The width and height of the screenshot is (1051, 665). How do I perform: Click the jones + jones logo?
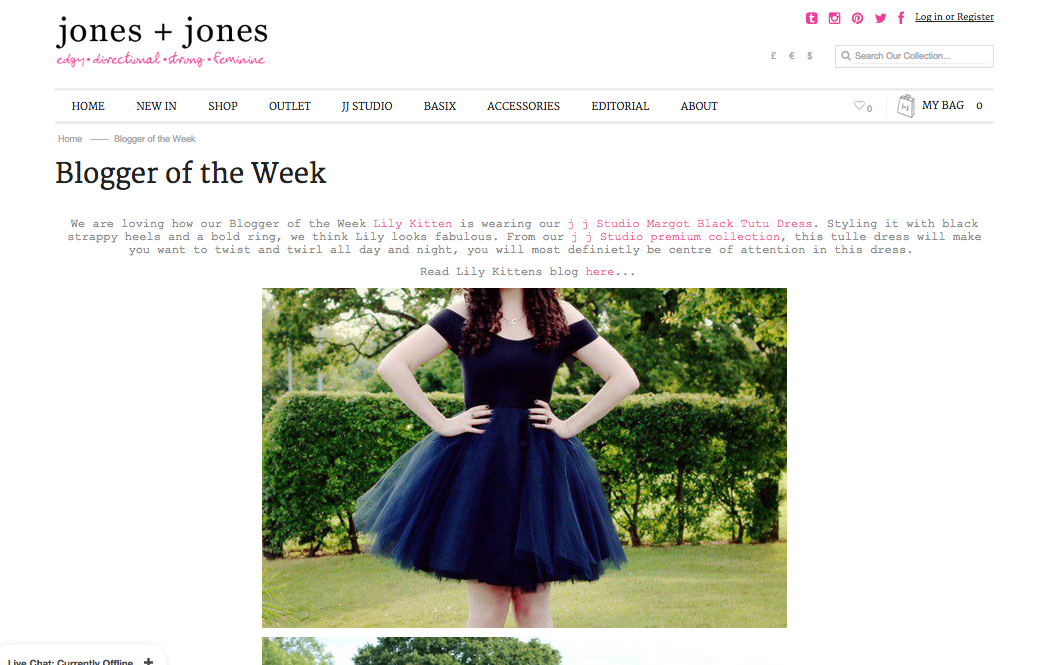pyautogui.click(x=162, y=40)
